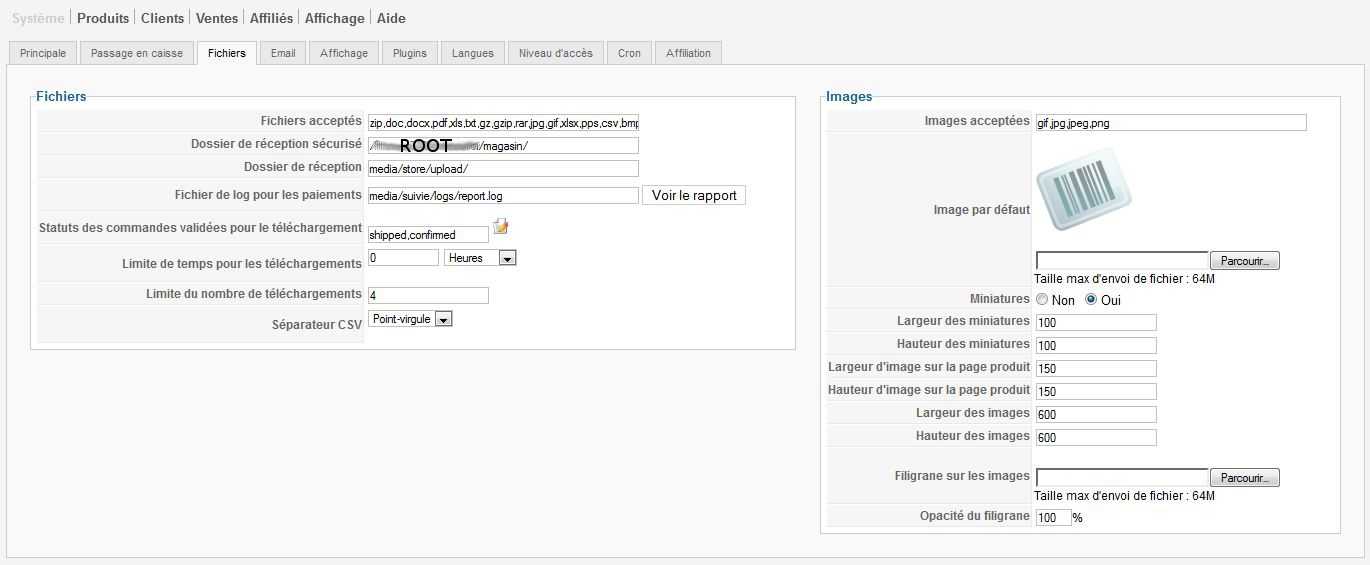Click the default barcode image thumbnail
Viewport: 1370px width, 565px height.
(x=1083, y=190)
